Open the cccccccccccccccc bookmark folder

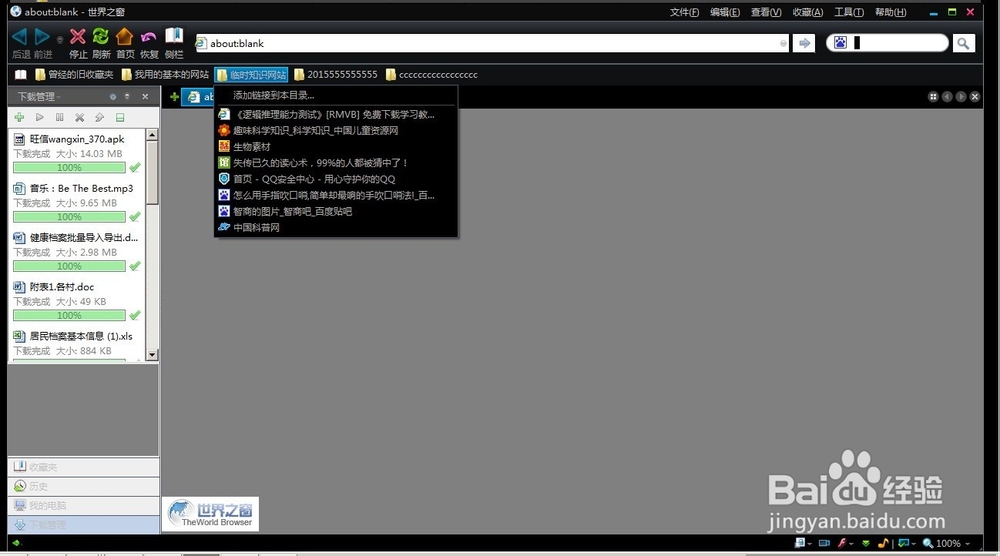pos(432,75)
